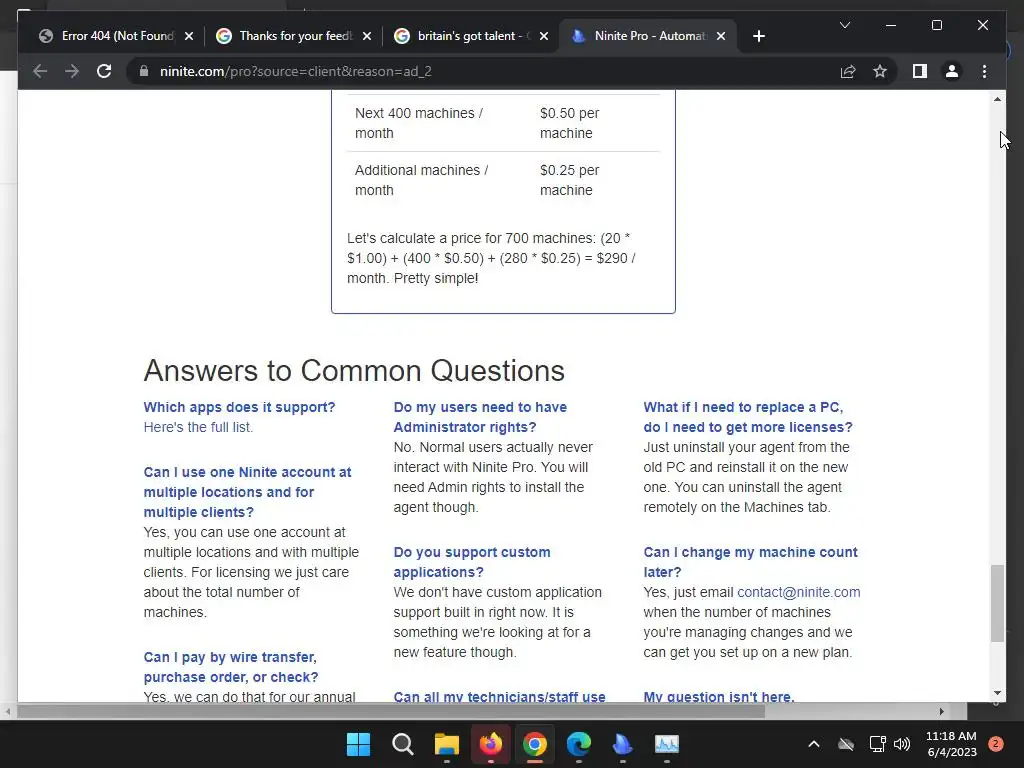The image size is (1024, 768).
Task: Close the britain's got talent tab
Action: point(544,36)
